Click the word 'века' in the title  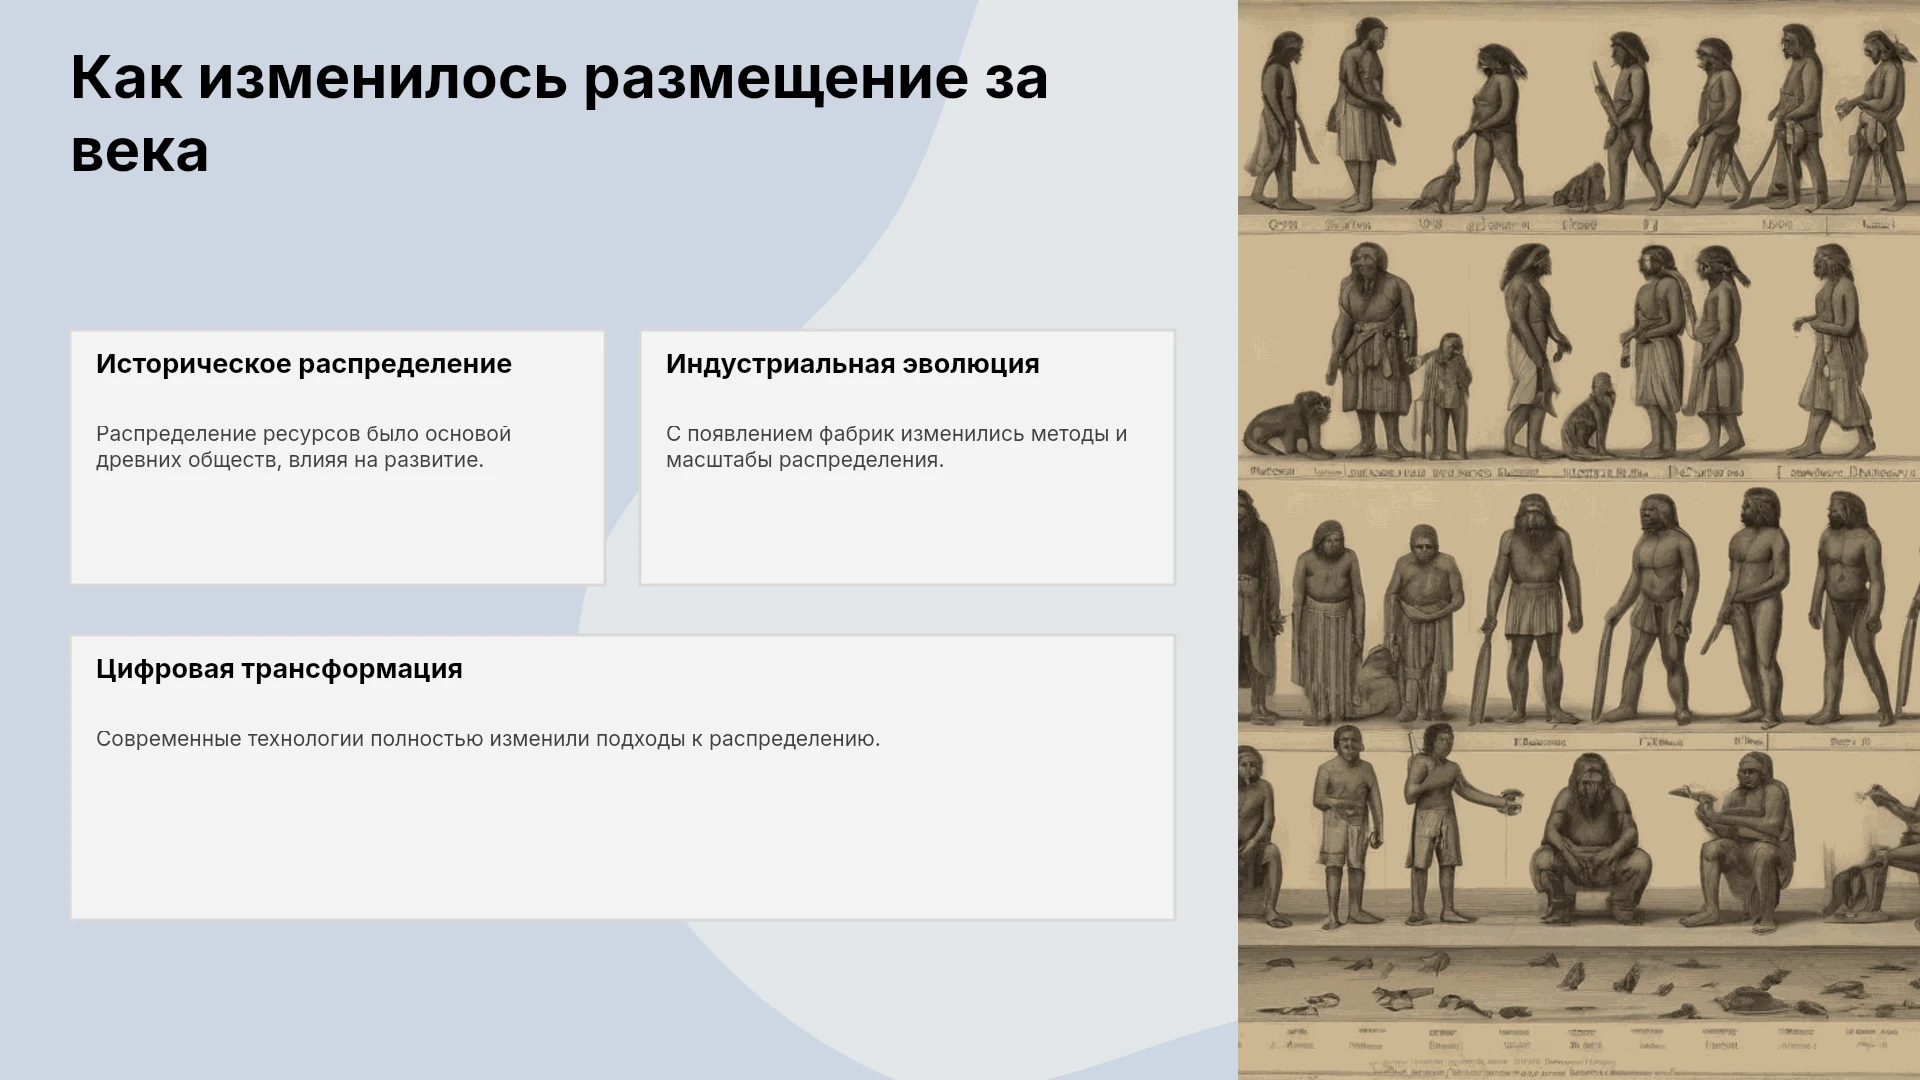140,151
